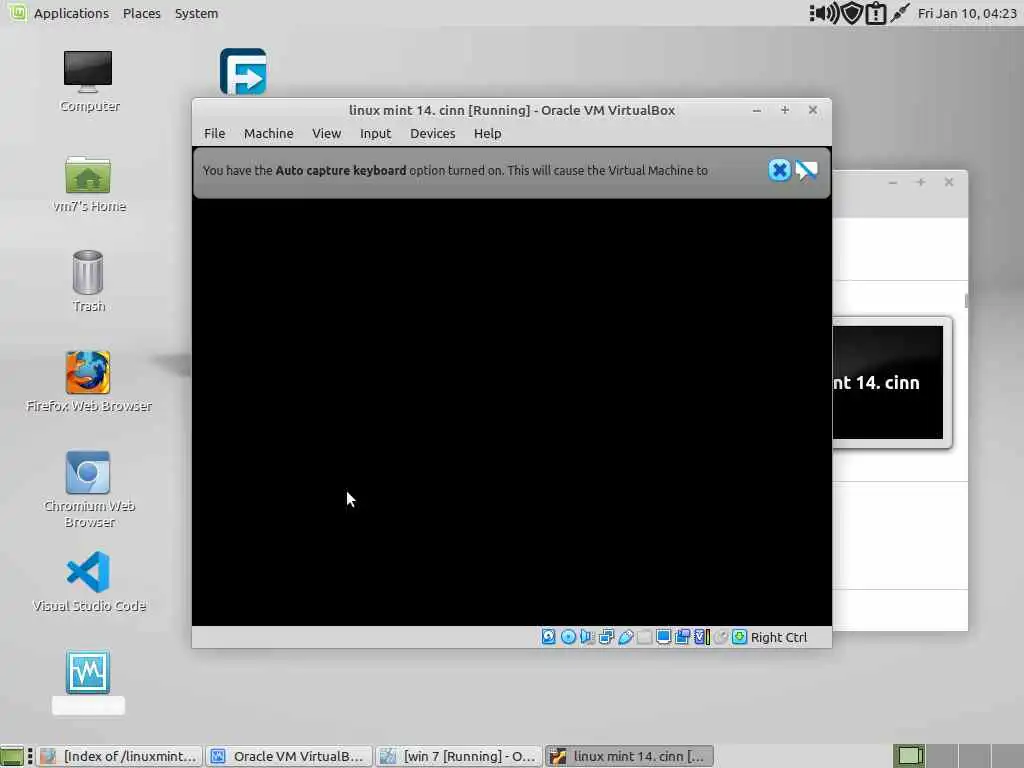Click the Auto capture keyboard notification text

[455, 170]
